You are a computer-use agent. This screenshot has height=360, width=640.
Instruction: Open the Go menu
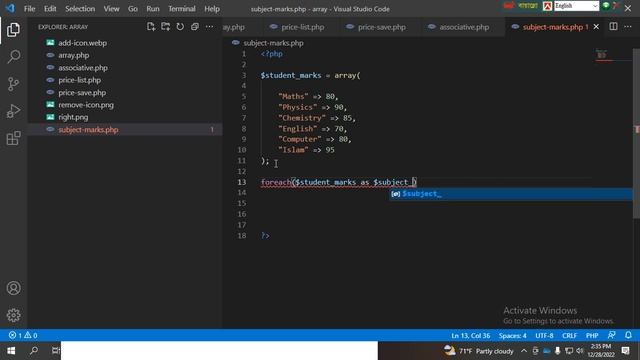pyautogui.click(x=133, y=9)
